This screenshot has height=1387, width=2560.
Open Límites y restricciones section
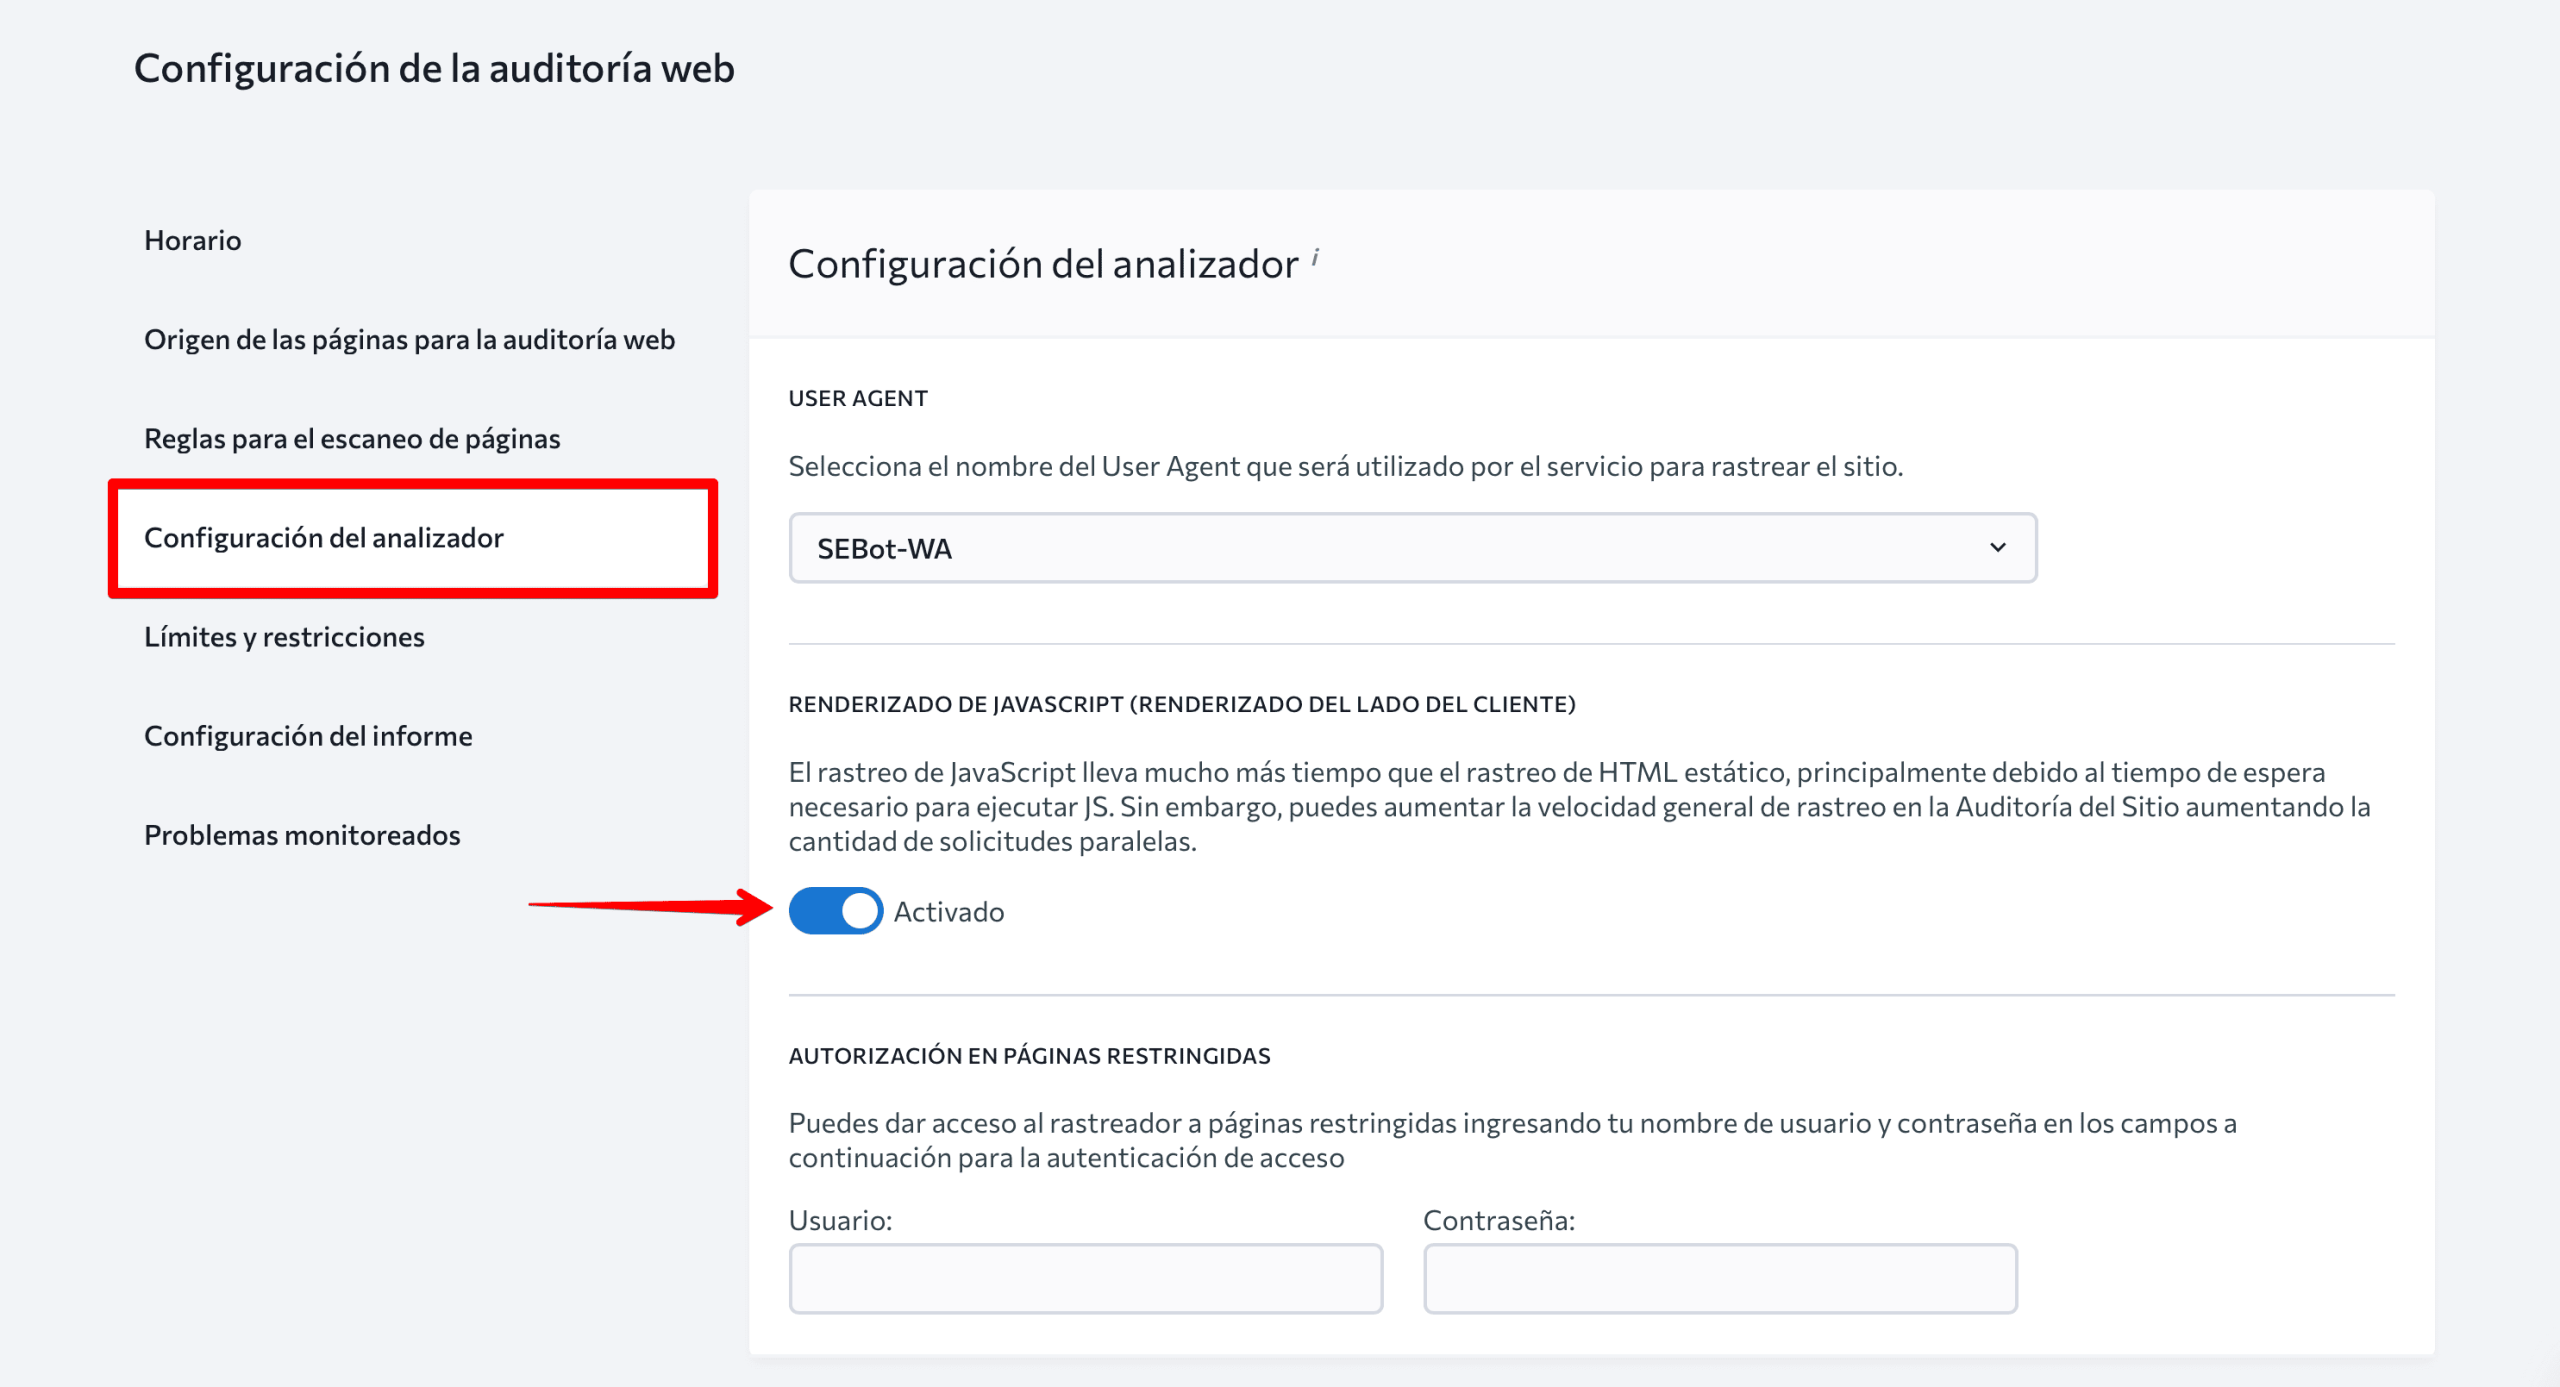pyautogui.click(x=284, y=636)
